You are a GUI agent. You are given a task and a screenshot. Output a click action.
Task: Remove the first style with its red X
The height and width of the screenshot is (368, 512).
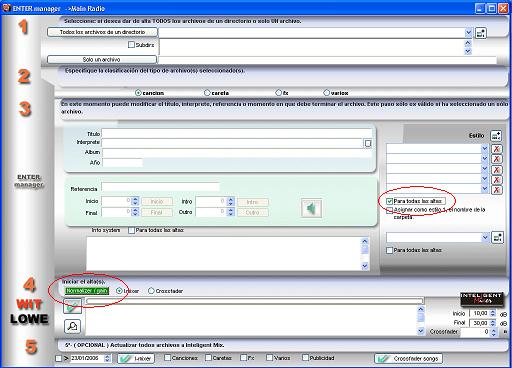496,149
